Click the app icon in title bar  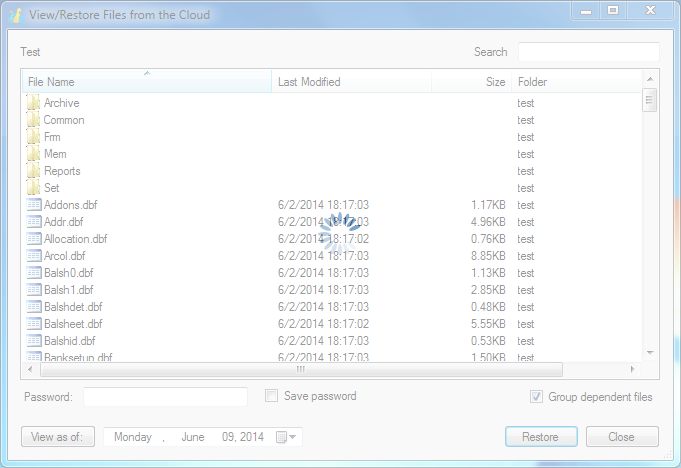16,15
